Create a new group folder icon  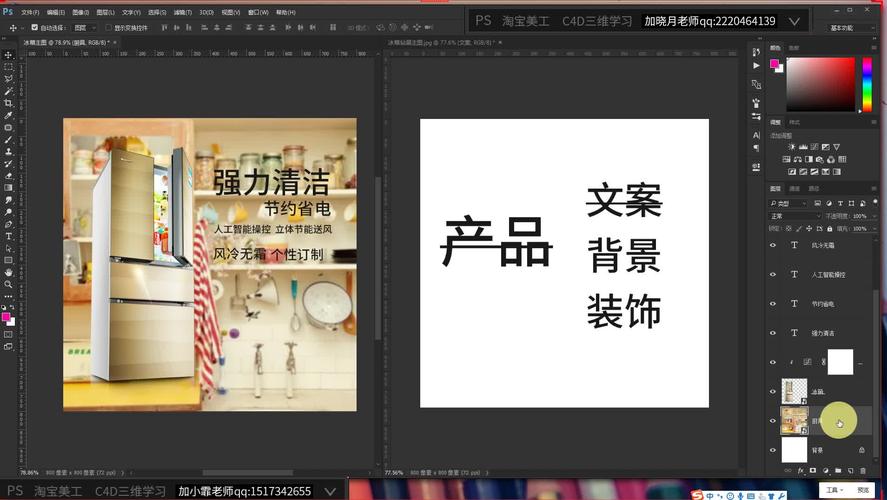pos(838,471)
